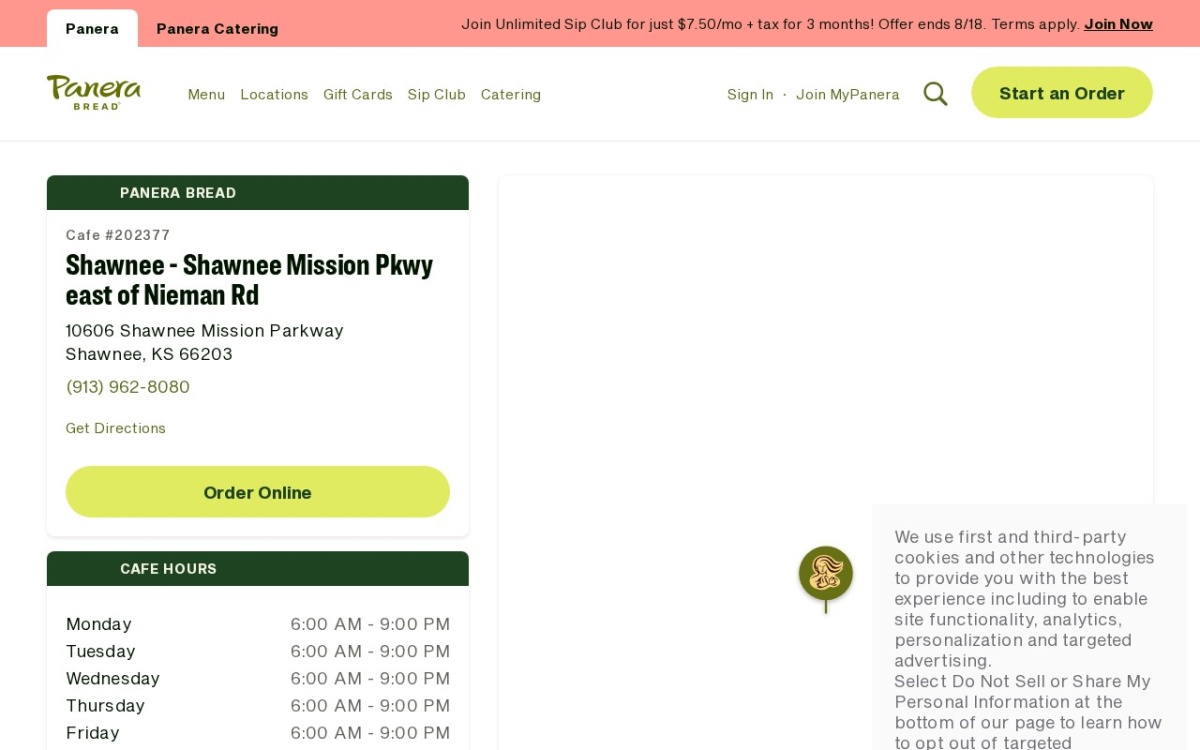1200x750 pixels.
Task: Open the Gift Cards navigation item
Action: tap(358, 94)
